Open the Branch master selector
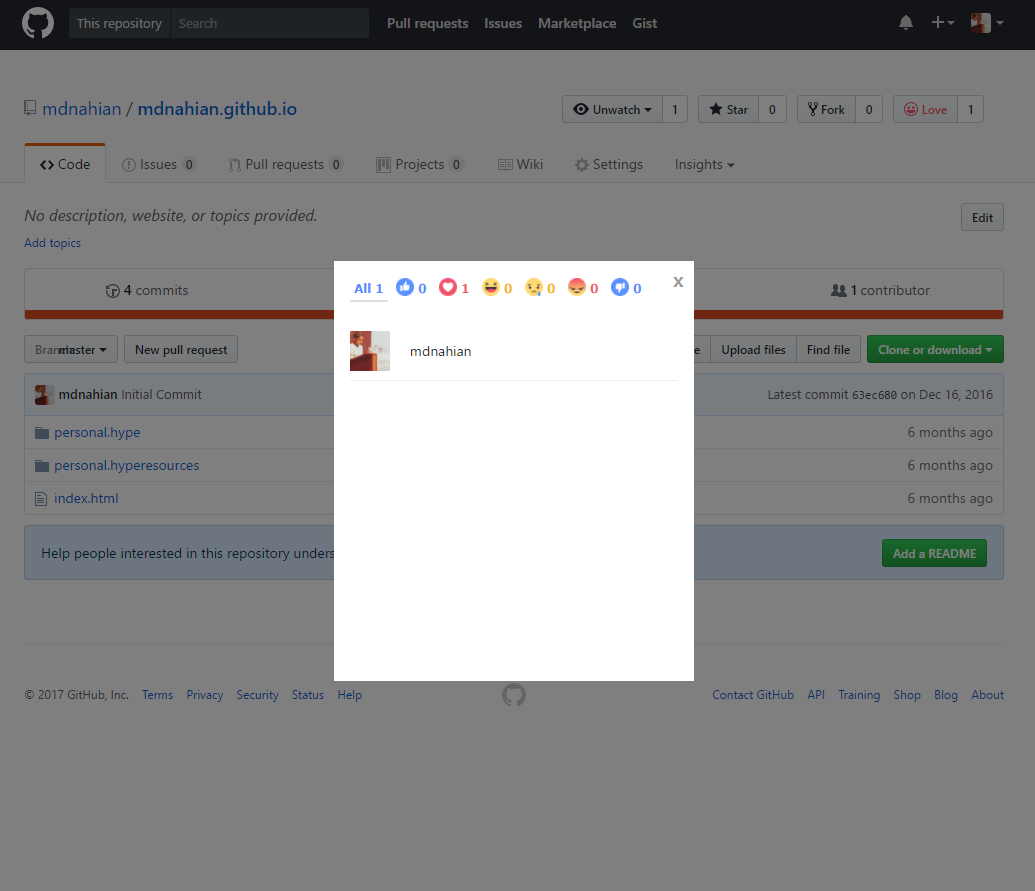This screenshot has width=1035, height=891. [71, 350]
